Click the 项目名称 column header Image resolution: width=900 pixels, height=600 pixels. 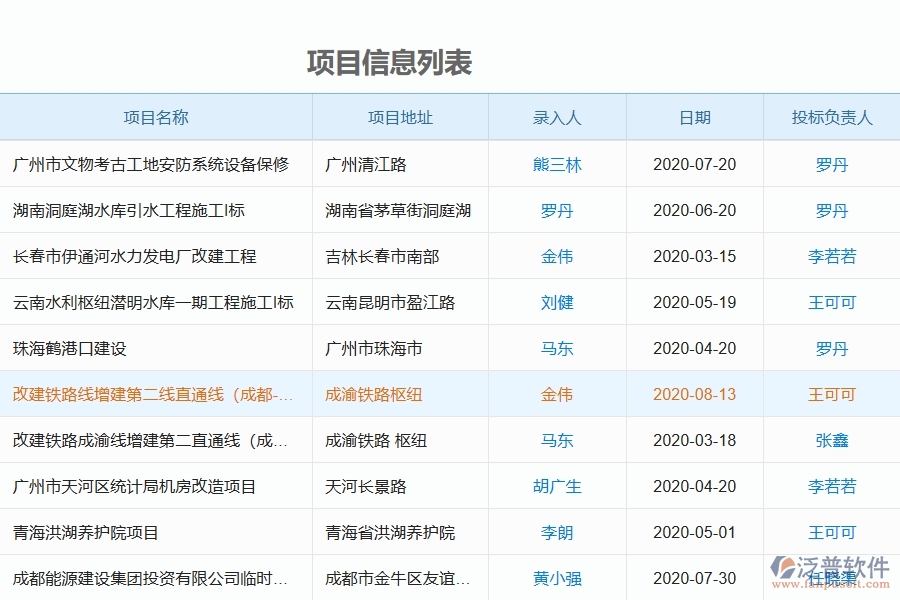point(155,116)
